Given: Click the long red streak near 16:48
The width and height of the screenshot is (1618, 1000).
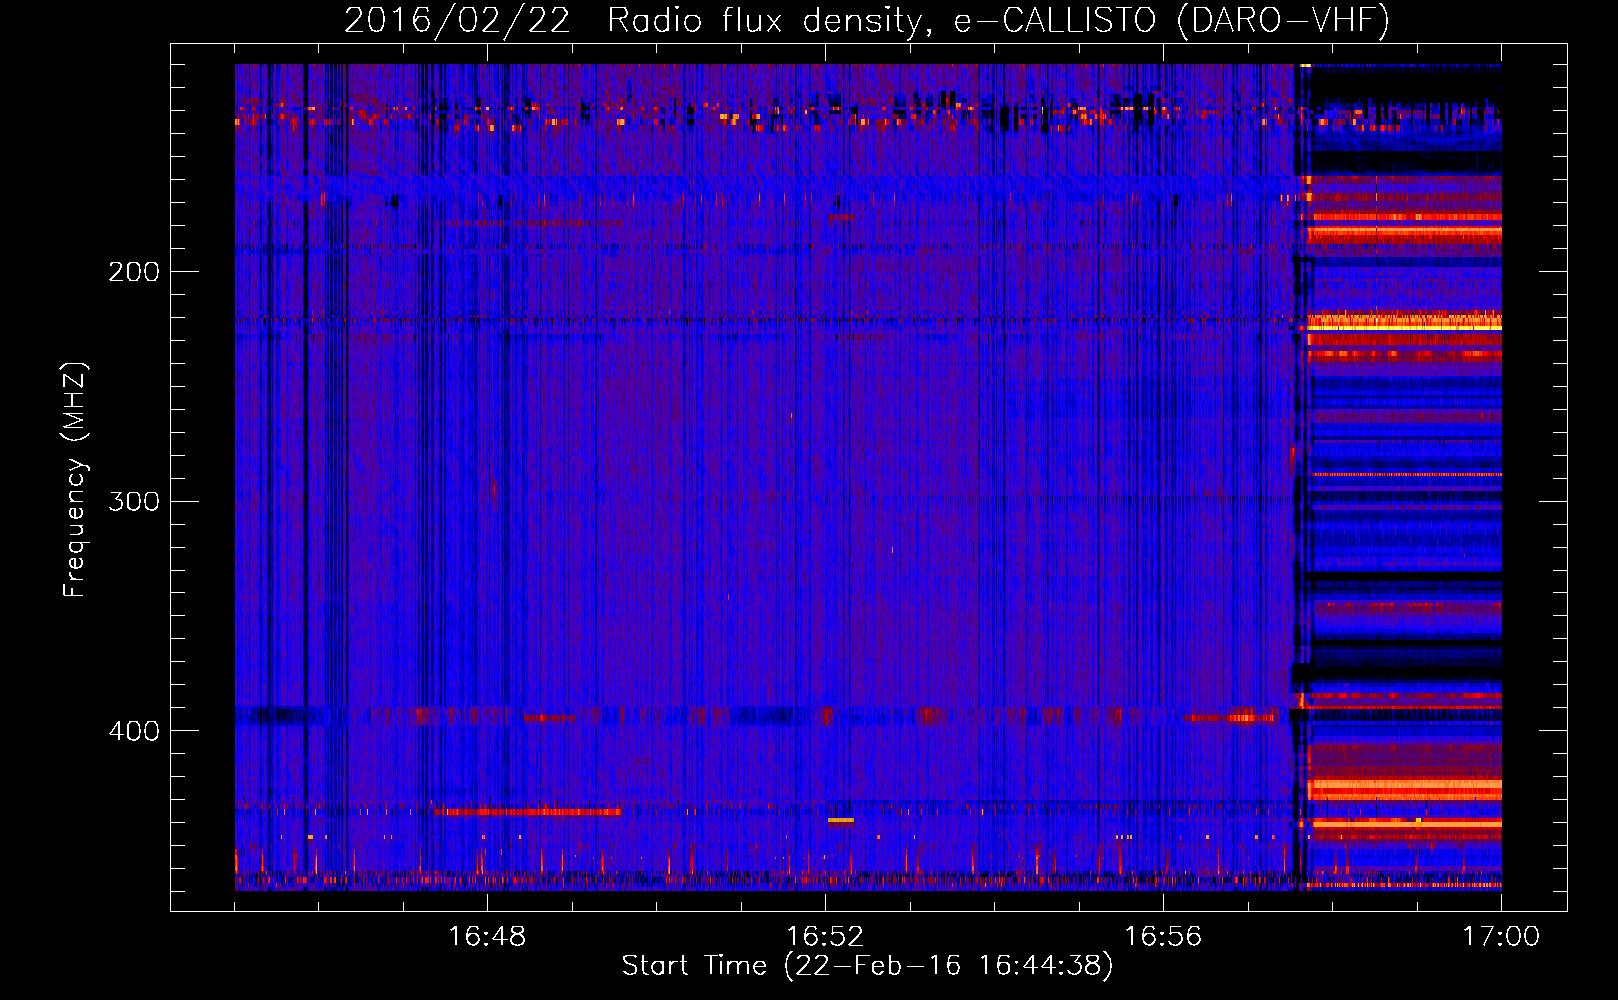Looking at the screenshot, I should [x=527, y=812].
